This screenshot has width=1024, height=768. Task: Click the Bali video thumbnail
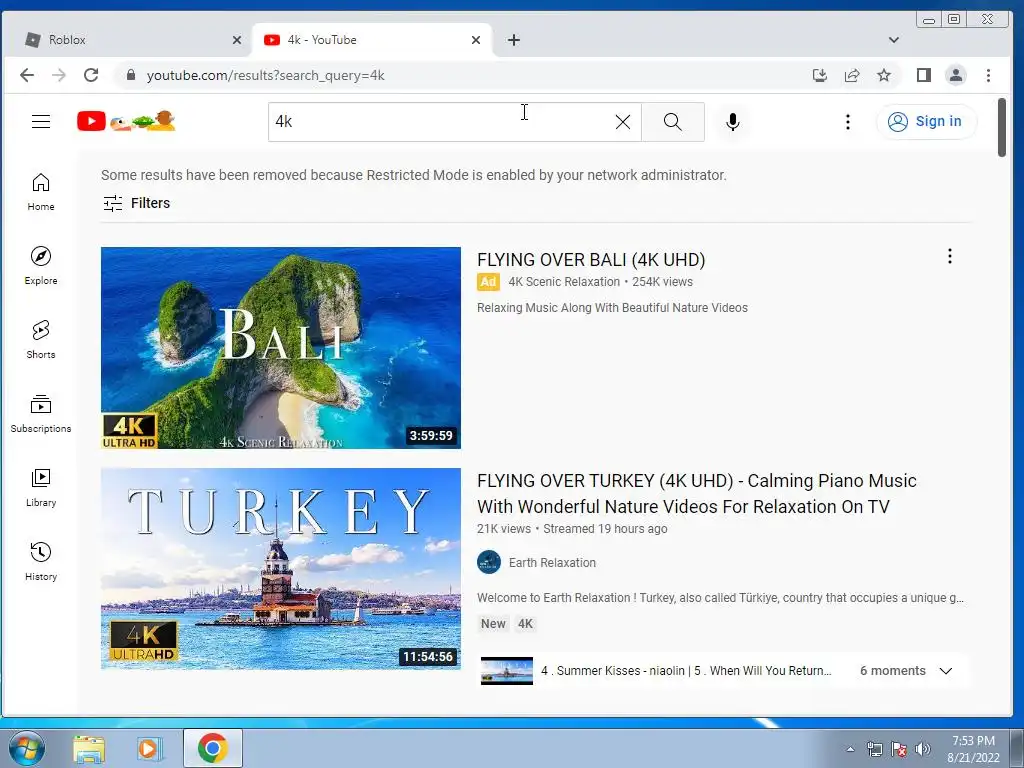[281, 347]
